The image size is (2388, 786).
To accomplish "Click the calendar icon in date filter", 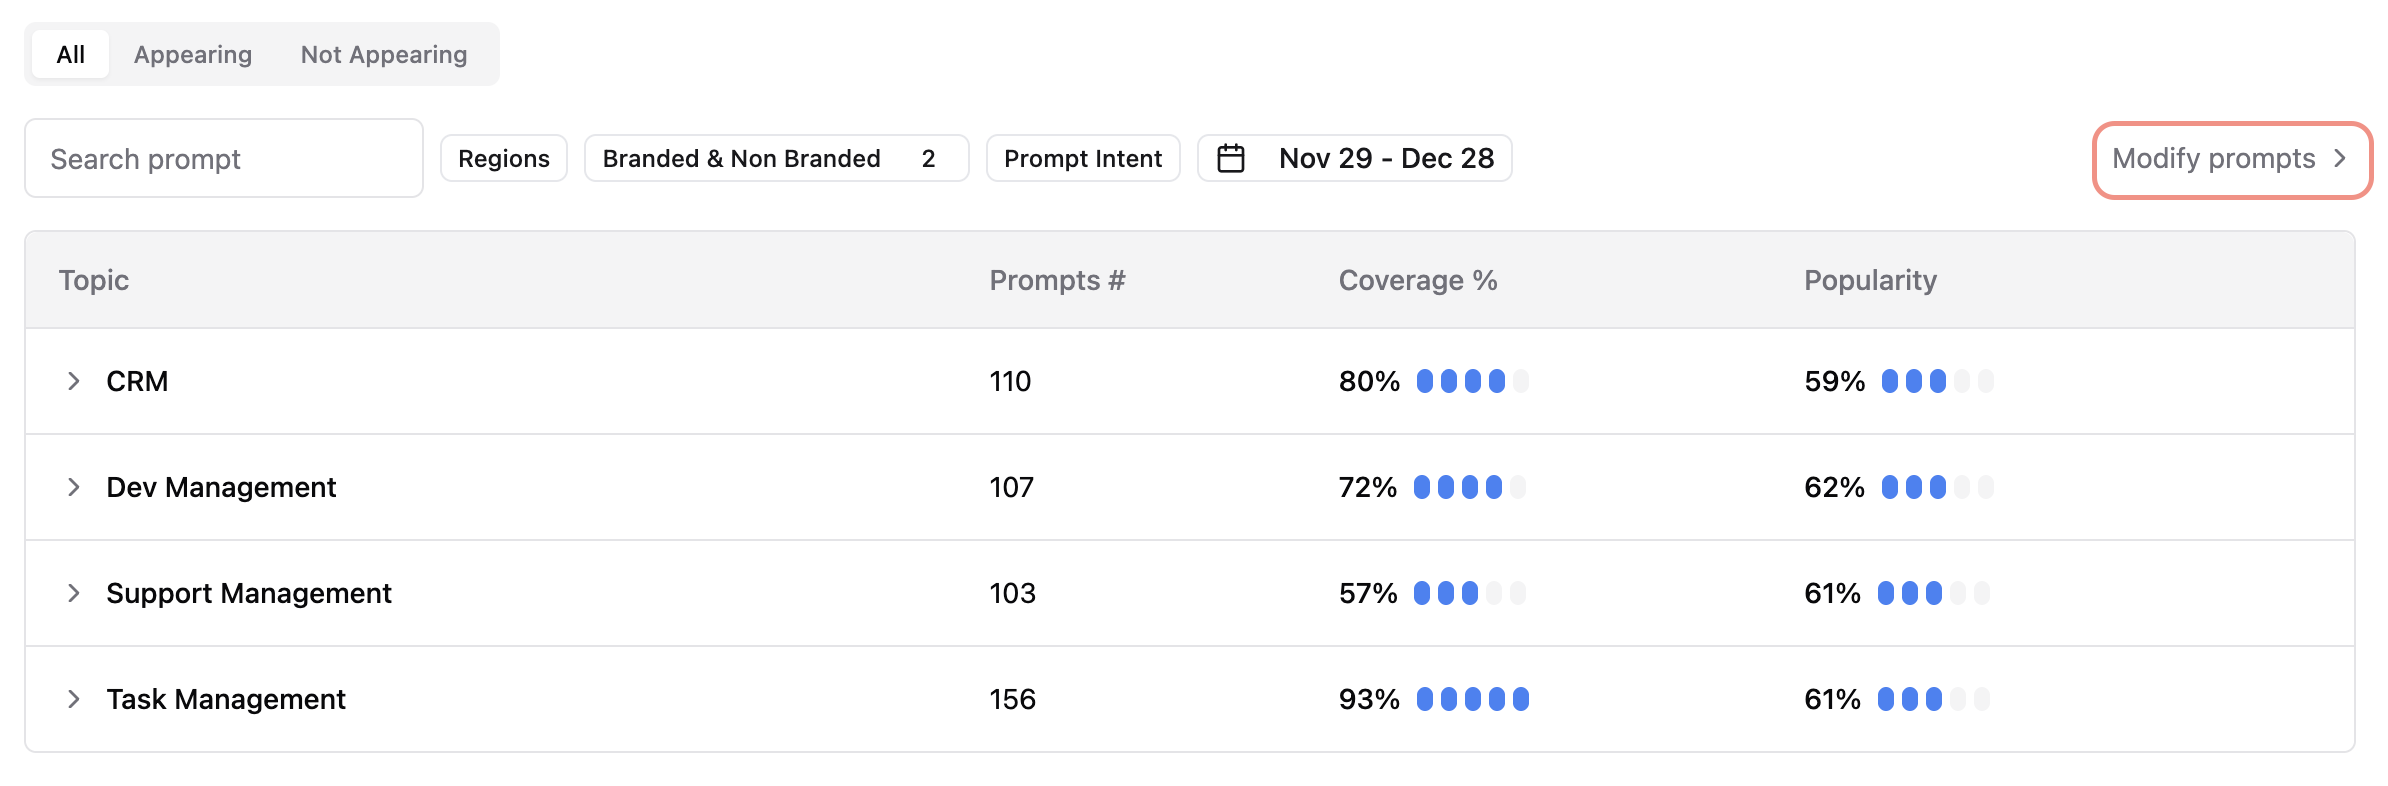I will click(x=1231, y=159).
